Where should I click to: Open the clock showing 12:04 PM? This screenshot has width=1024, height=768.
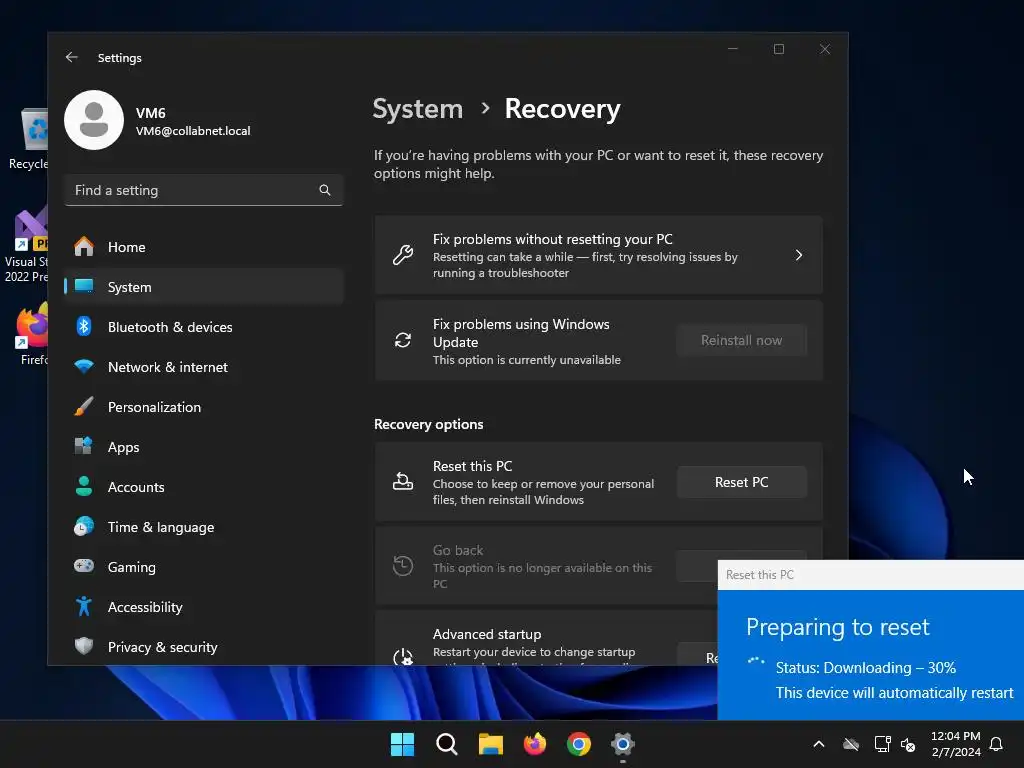tap(955, 744)
